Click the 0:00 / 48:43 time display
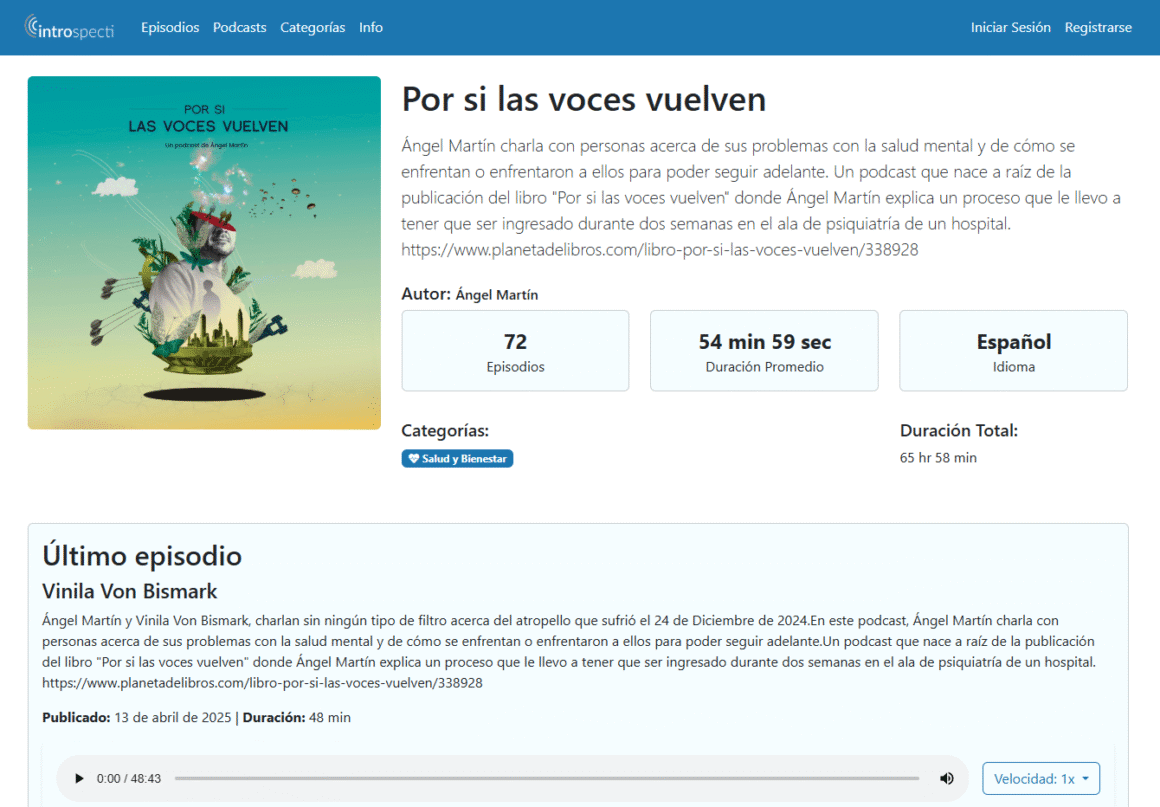The image size is (1160, 807). 129,778
